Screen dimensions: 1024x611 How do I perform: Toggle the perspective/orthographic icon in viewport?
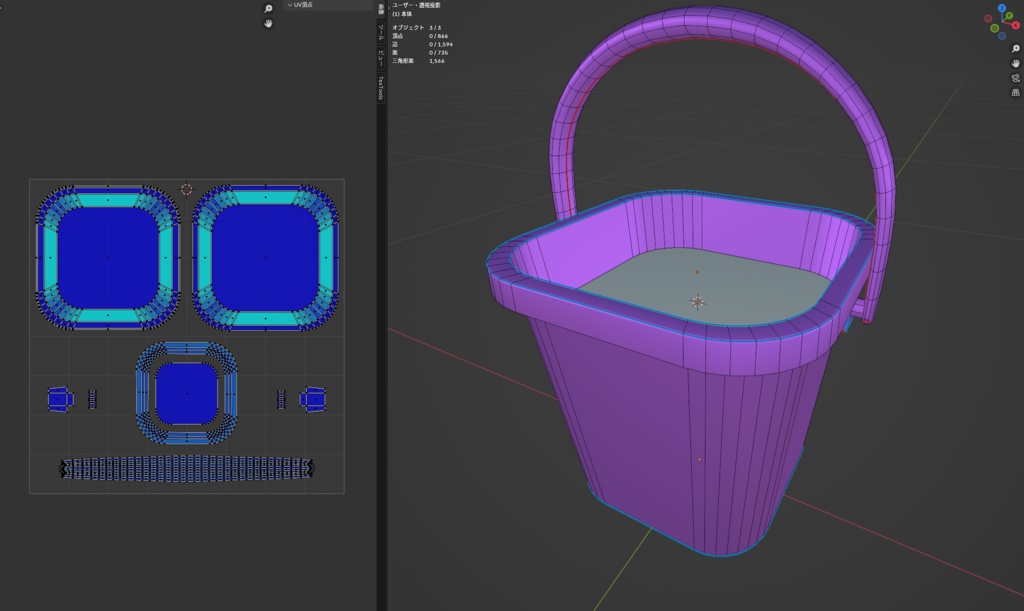[x=1015, y=92]
